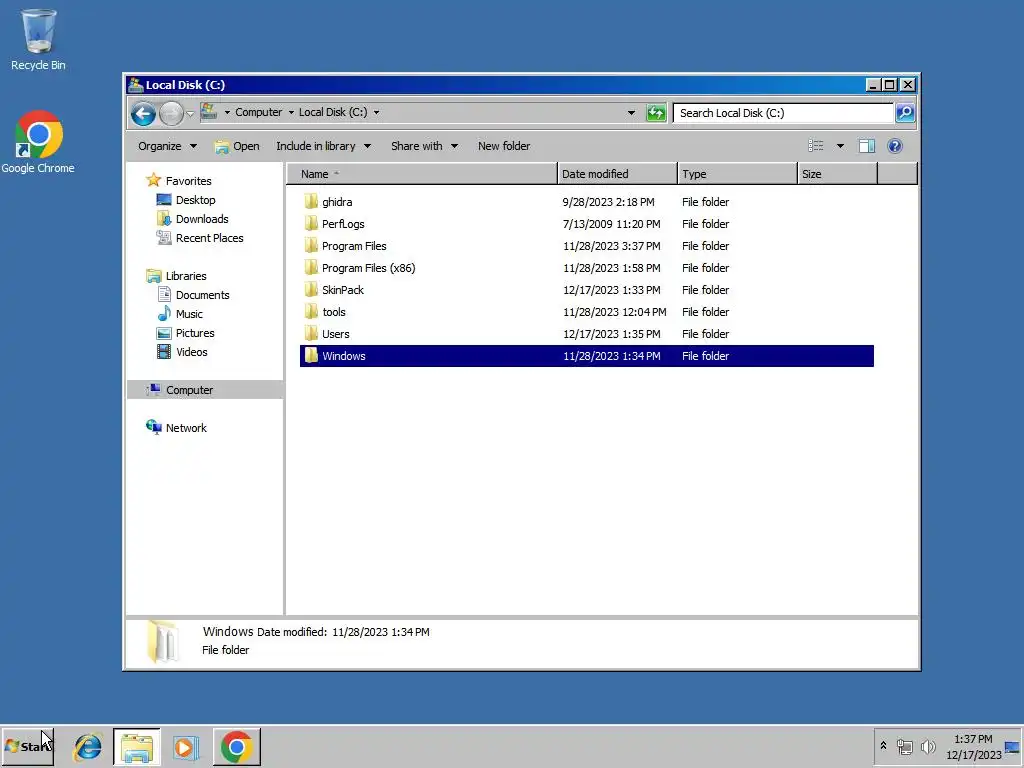
Task: Click the refresh icon next to address bar
Action: click(x=656, y=113)
